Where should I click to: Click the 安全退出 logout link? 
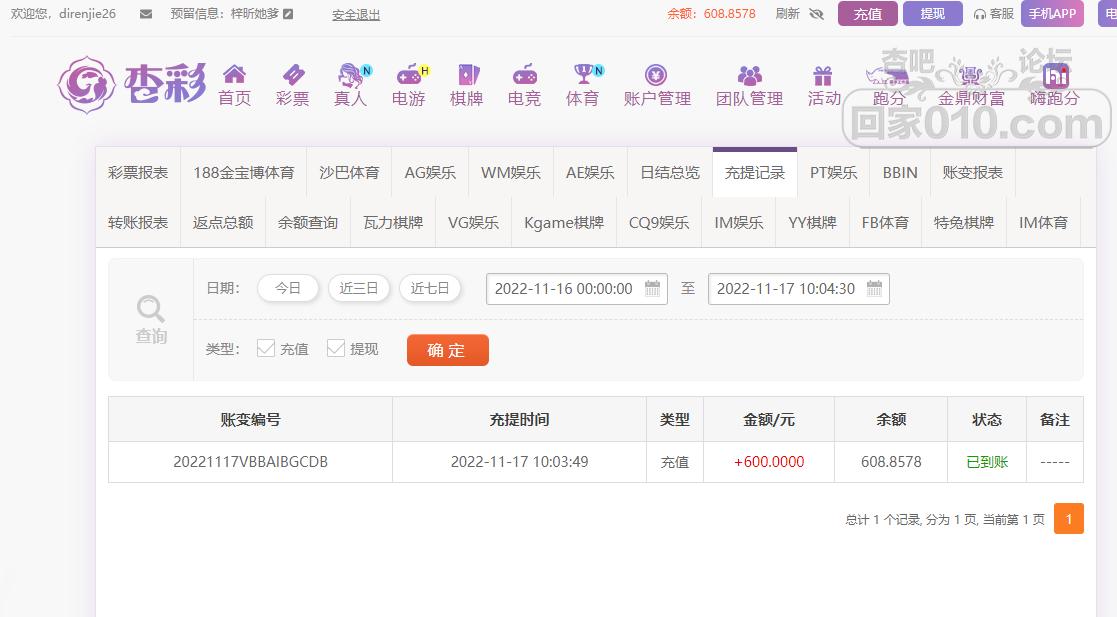tap(355, 15)
